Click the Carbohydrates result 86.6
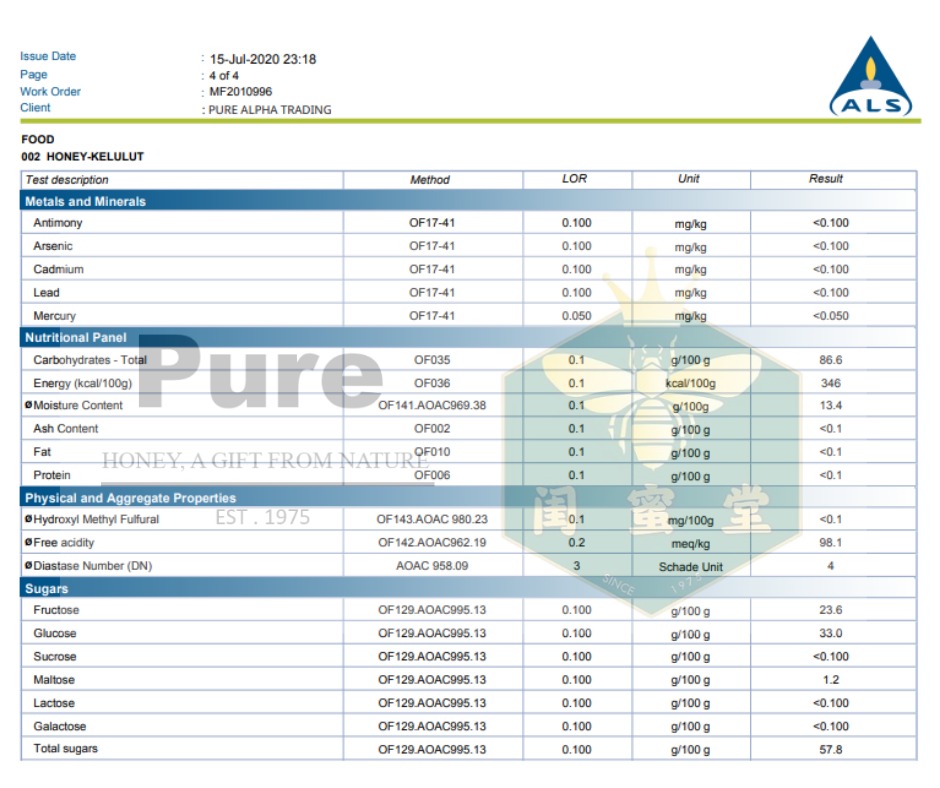The height and width of the screenshot is (788, 940). pos(830,360)
